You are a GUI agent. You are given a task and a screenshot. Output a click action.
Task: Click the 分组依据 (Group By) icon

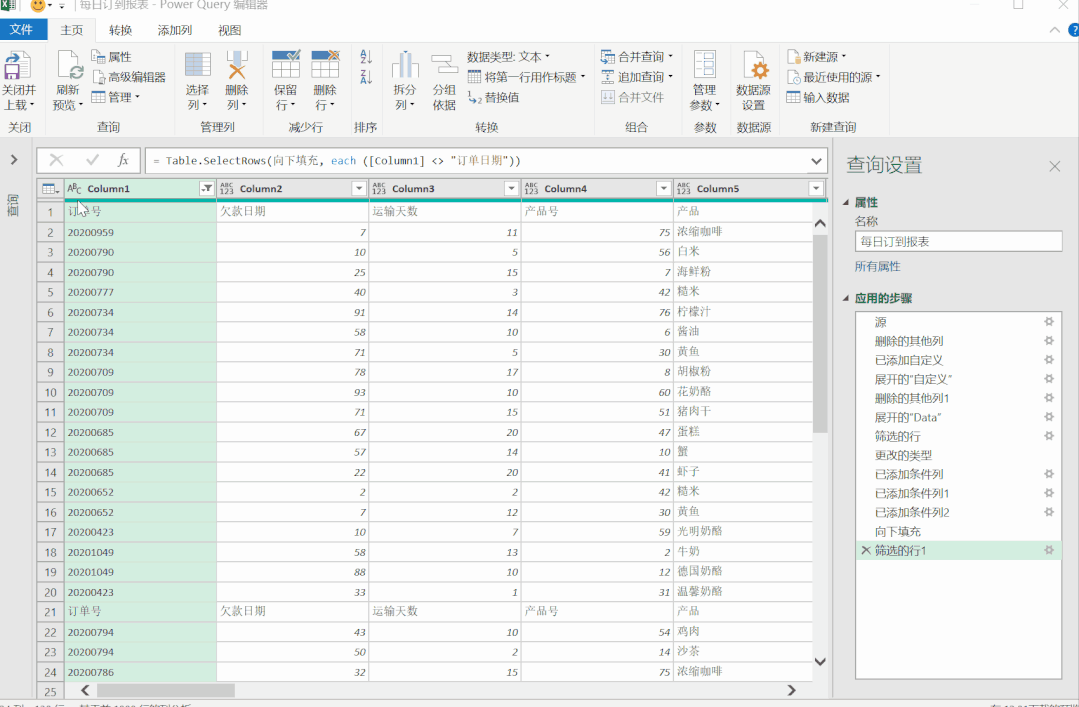444,66
